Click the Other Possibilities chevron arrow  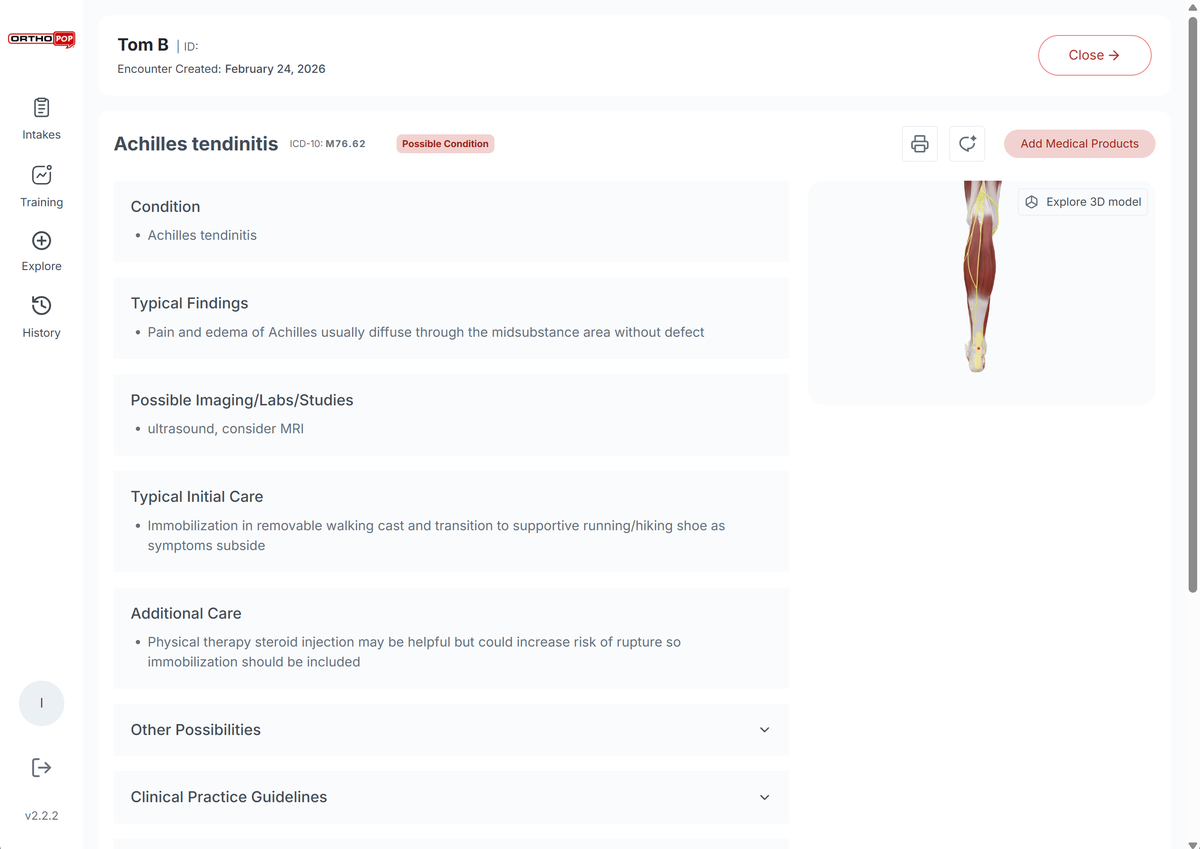click(765, 730)
